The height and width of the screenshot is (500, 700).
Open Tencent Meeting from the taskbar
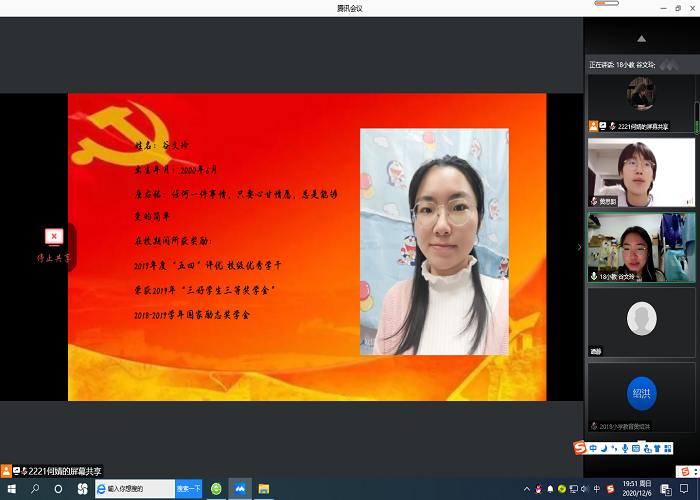point(240,489)
